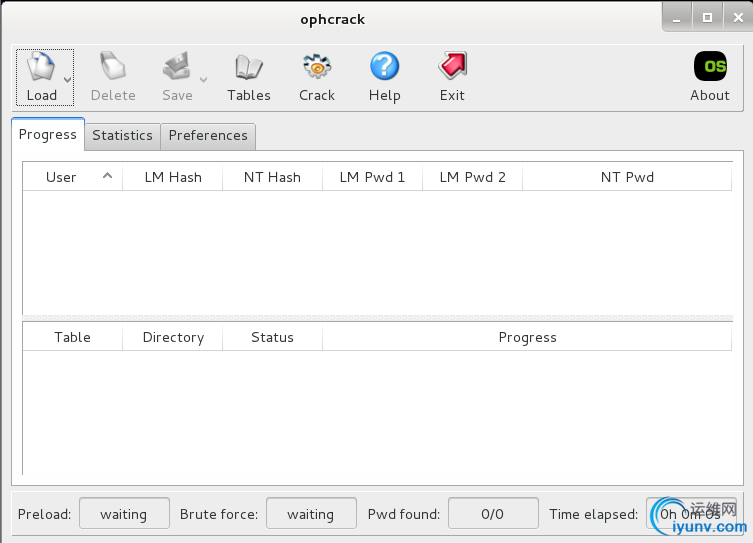
Task: Click the Directory column header
Action: point(173,337)
